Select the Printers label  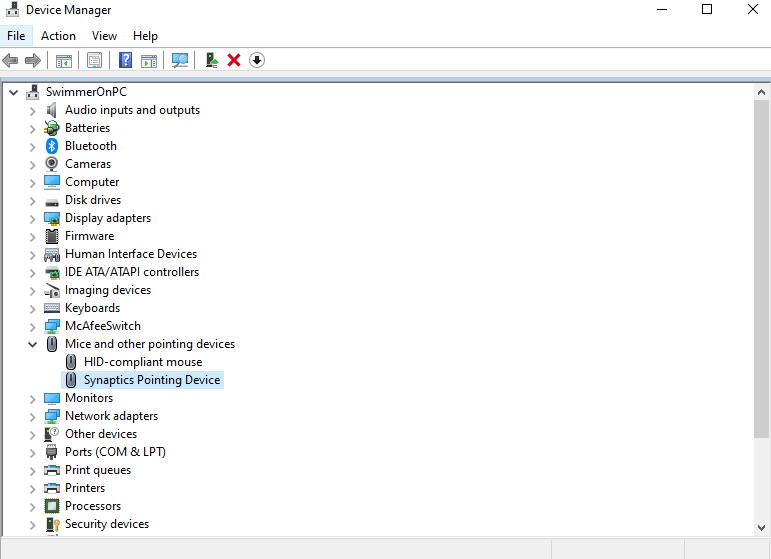85,488
